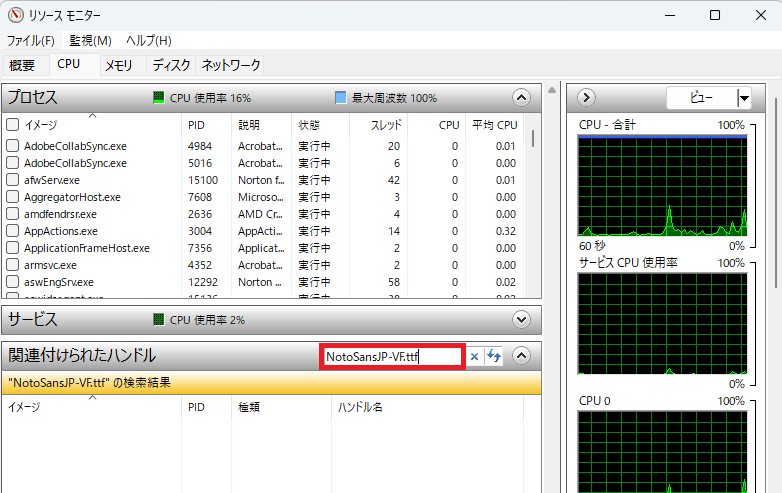
Task: Click the "NotoSansJP-VF.ttf" の検索結果 banner
Action: [272, 383]
